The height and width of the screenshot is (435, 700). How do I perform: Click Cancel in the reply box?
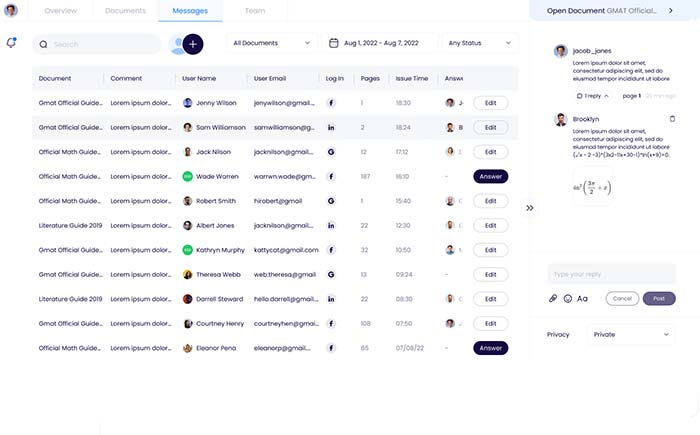621,298
